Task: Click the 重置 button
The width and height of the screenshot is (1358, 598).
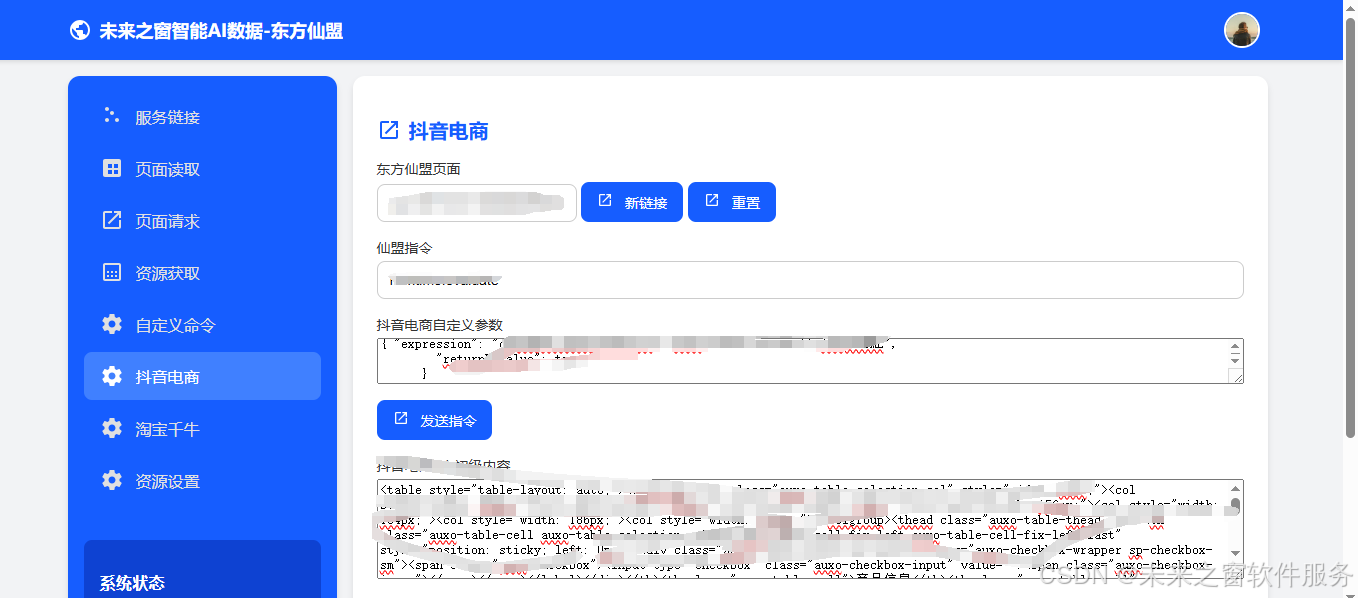Action: [732, 202]
